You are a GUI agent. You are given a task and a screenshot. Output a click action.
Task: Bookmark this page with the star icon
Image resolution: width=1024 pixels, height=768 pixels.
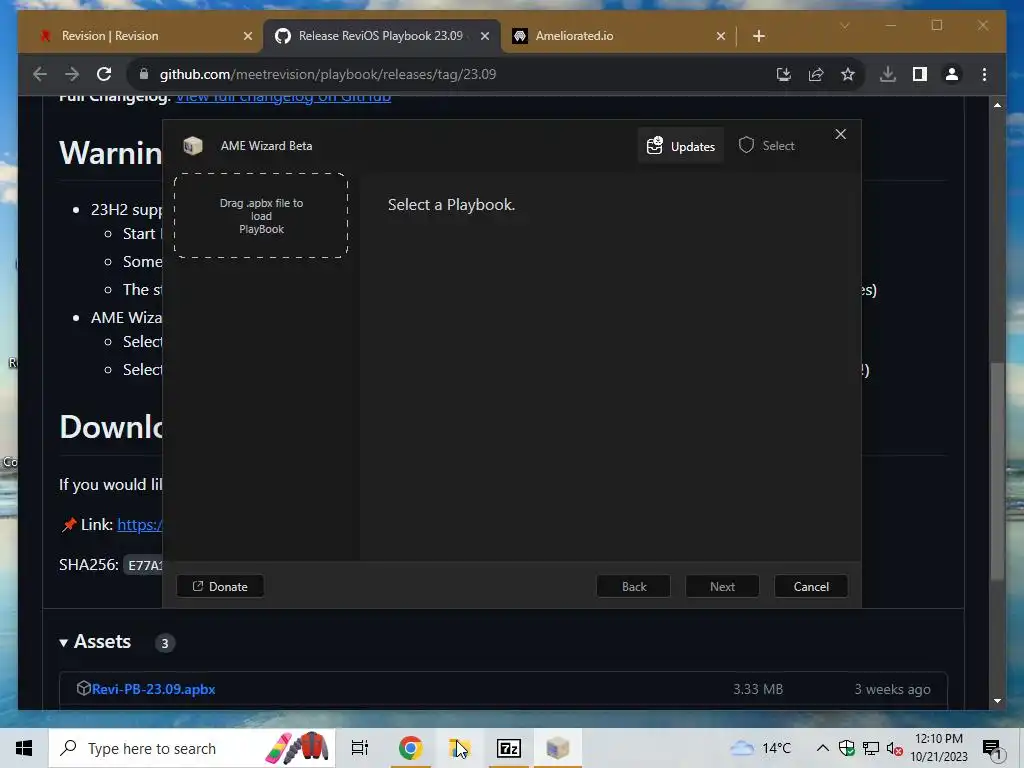tap(848, 74)
